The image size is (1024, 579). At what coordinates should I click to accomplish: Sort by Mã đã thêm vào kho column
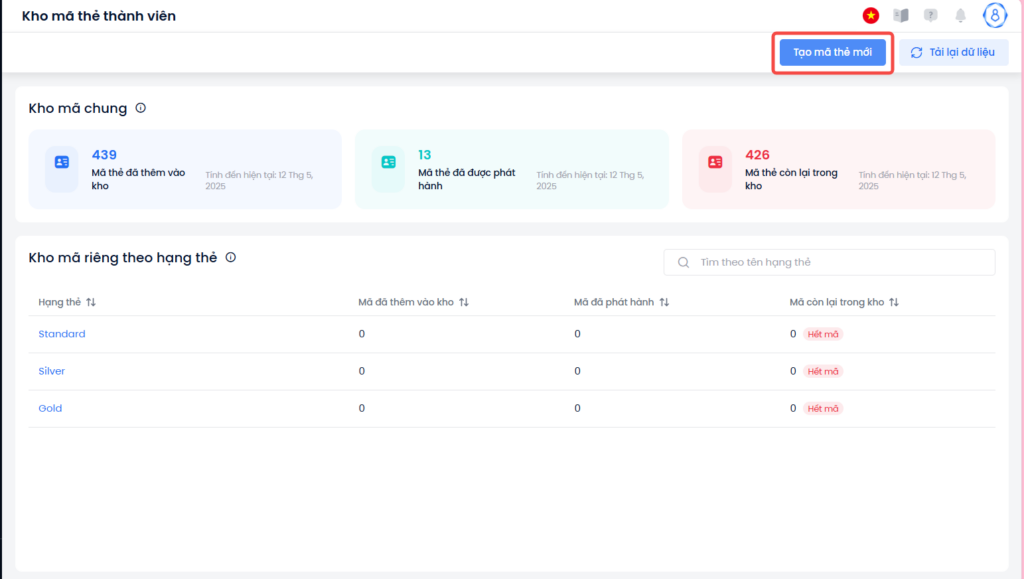pos(464,302)
